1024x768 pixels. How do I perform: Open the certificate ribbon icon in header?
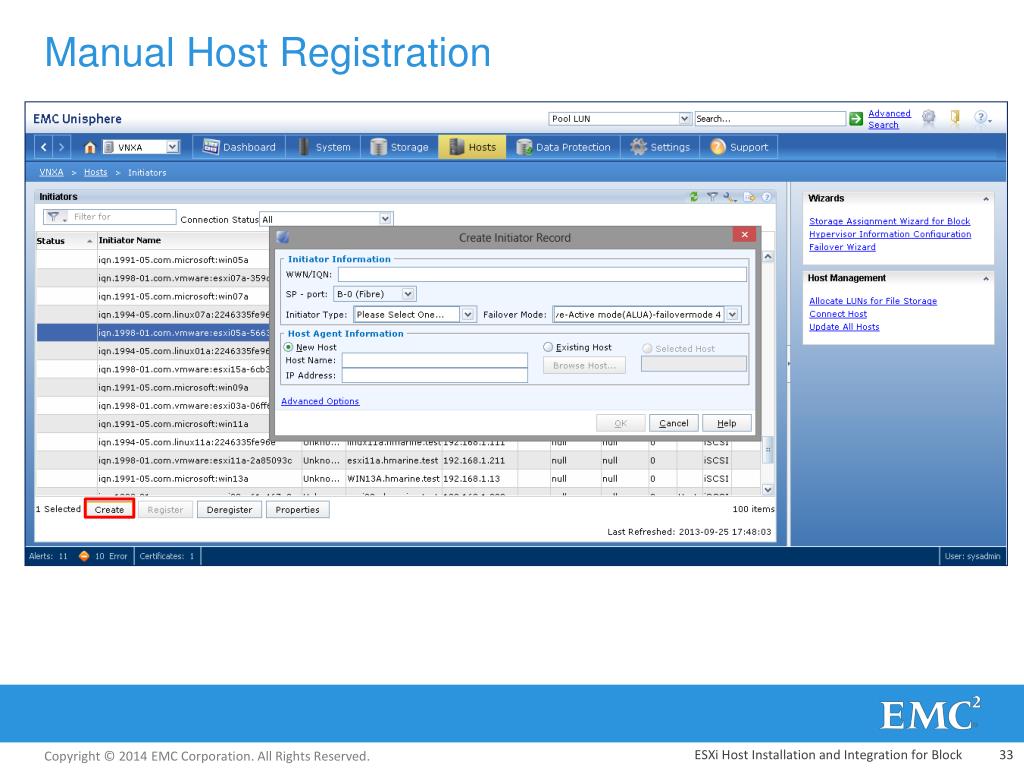coord(929,118)
